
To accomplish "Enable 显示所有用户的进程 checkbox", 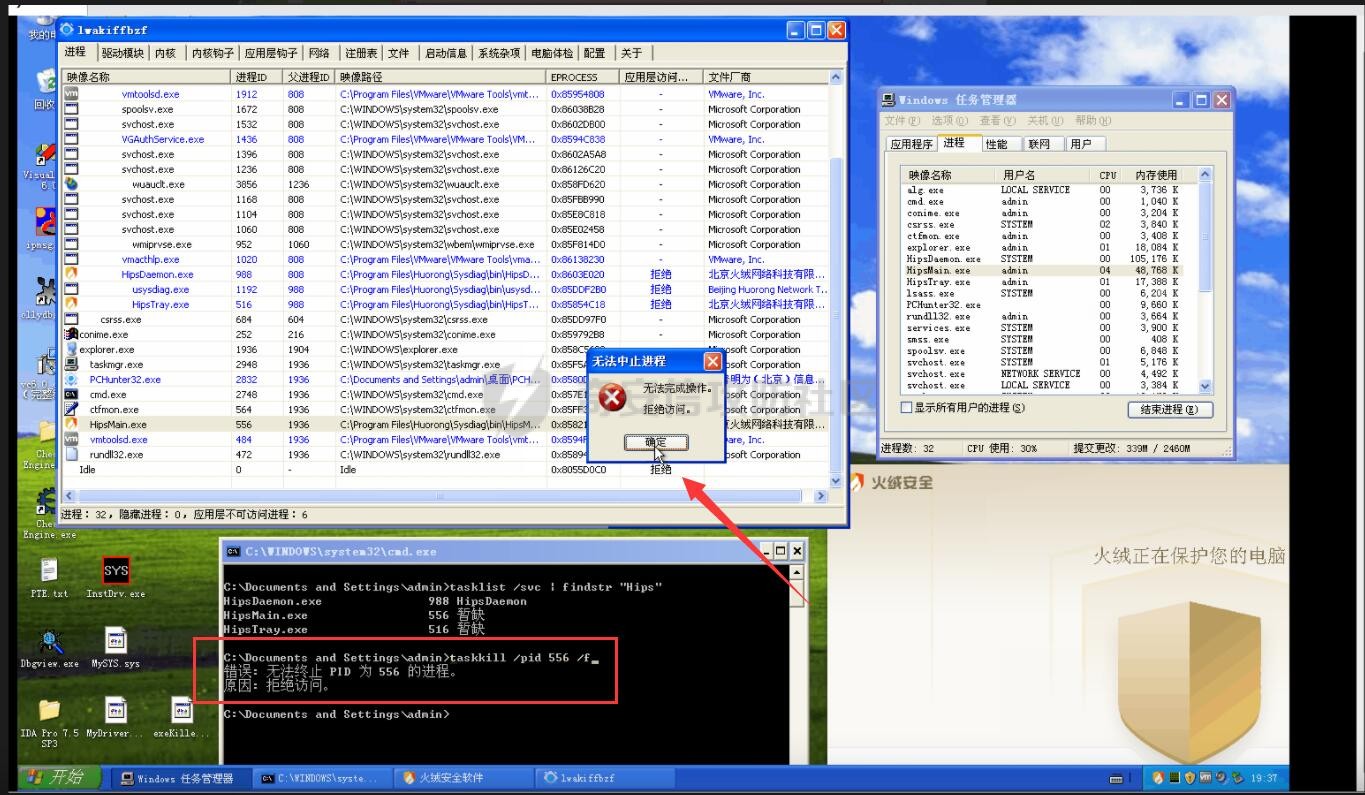I will [906, 408].
